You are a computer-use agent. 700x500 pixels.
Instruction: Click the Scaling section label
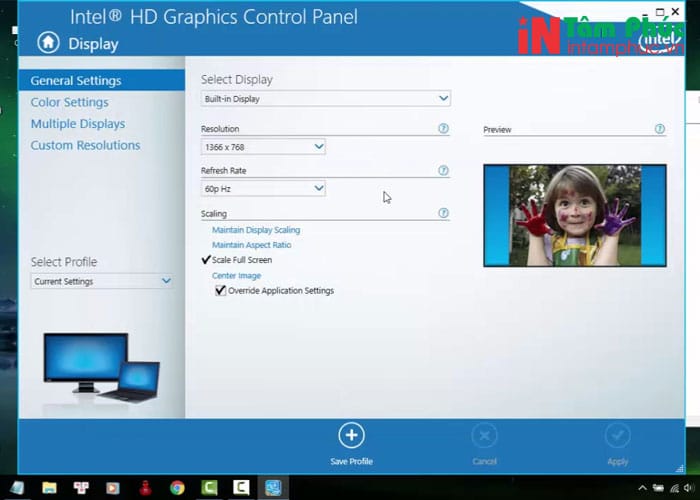(214, 213)
